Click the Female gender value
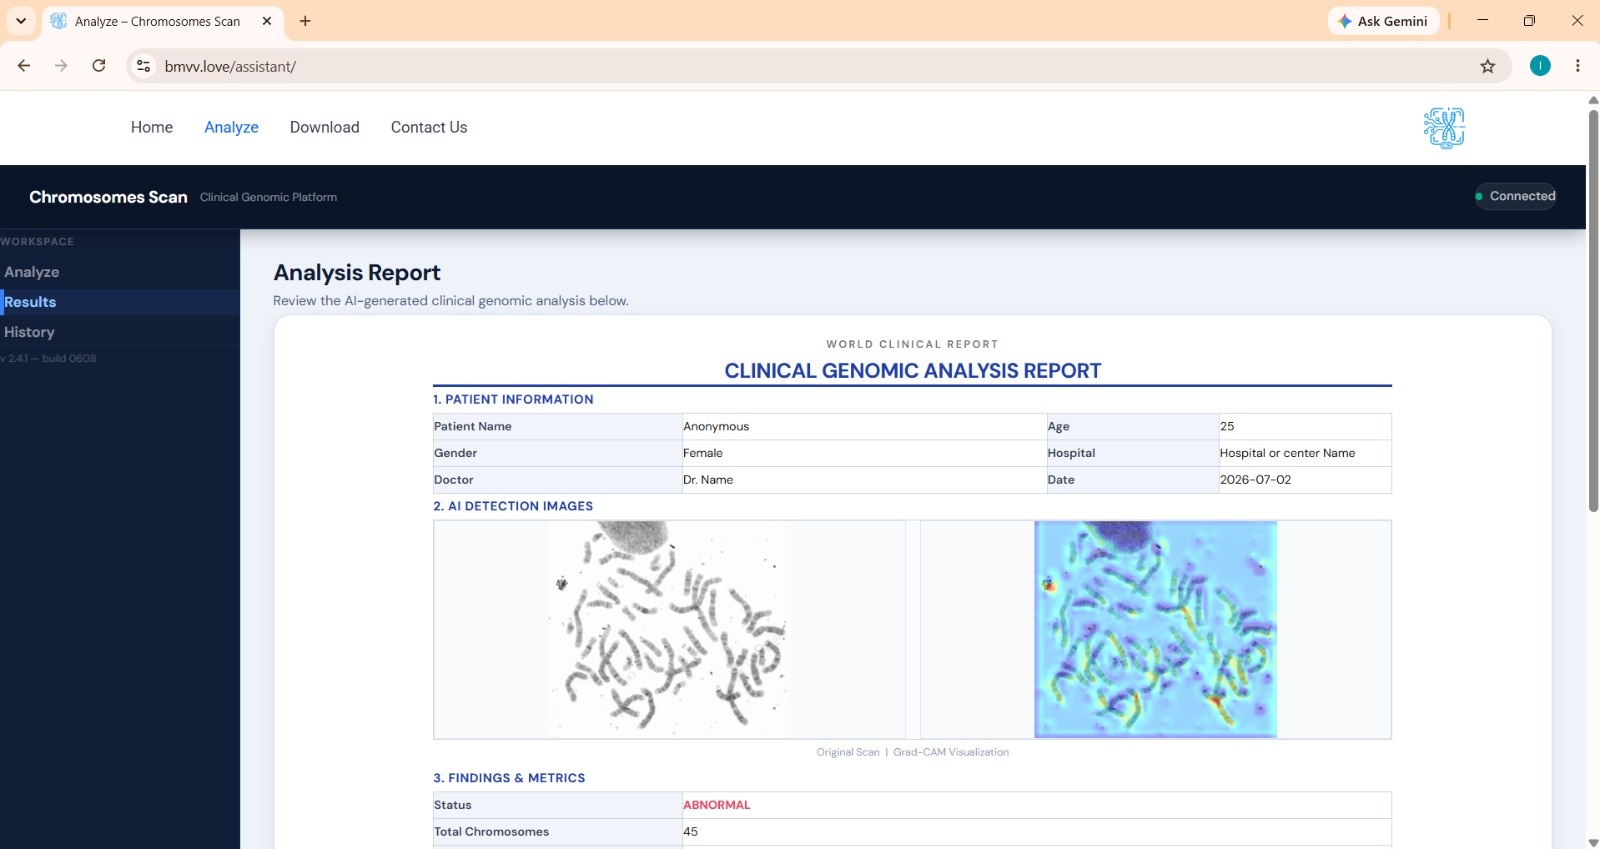Image resolution: width=1600 pixels, height=849 pixels. point(703,453)
